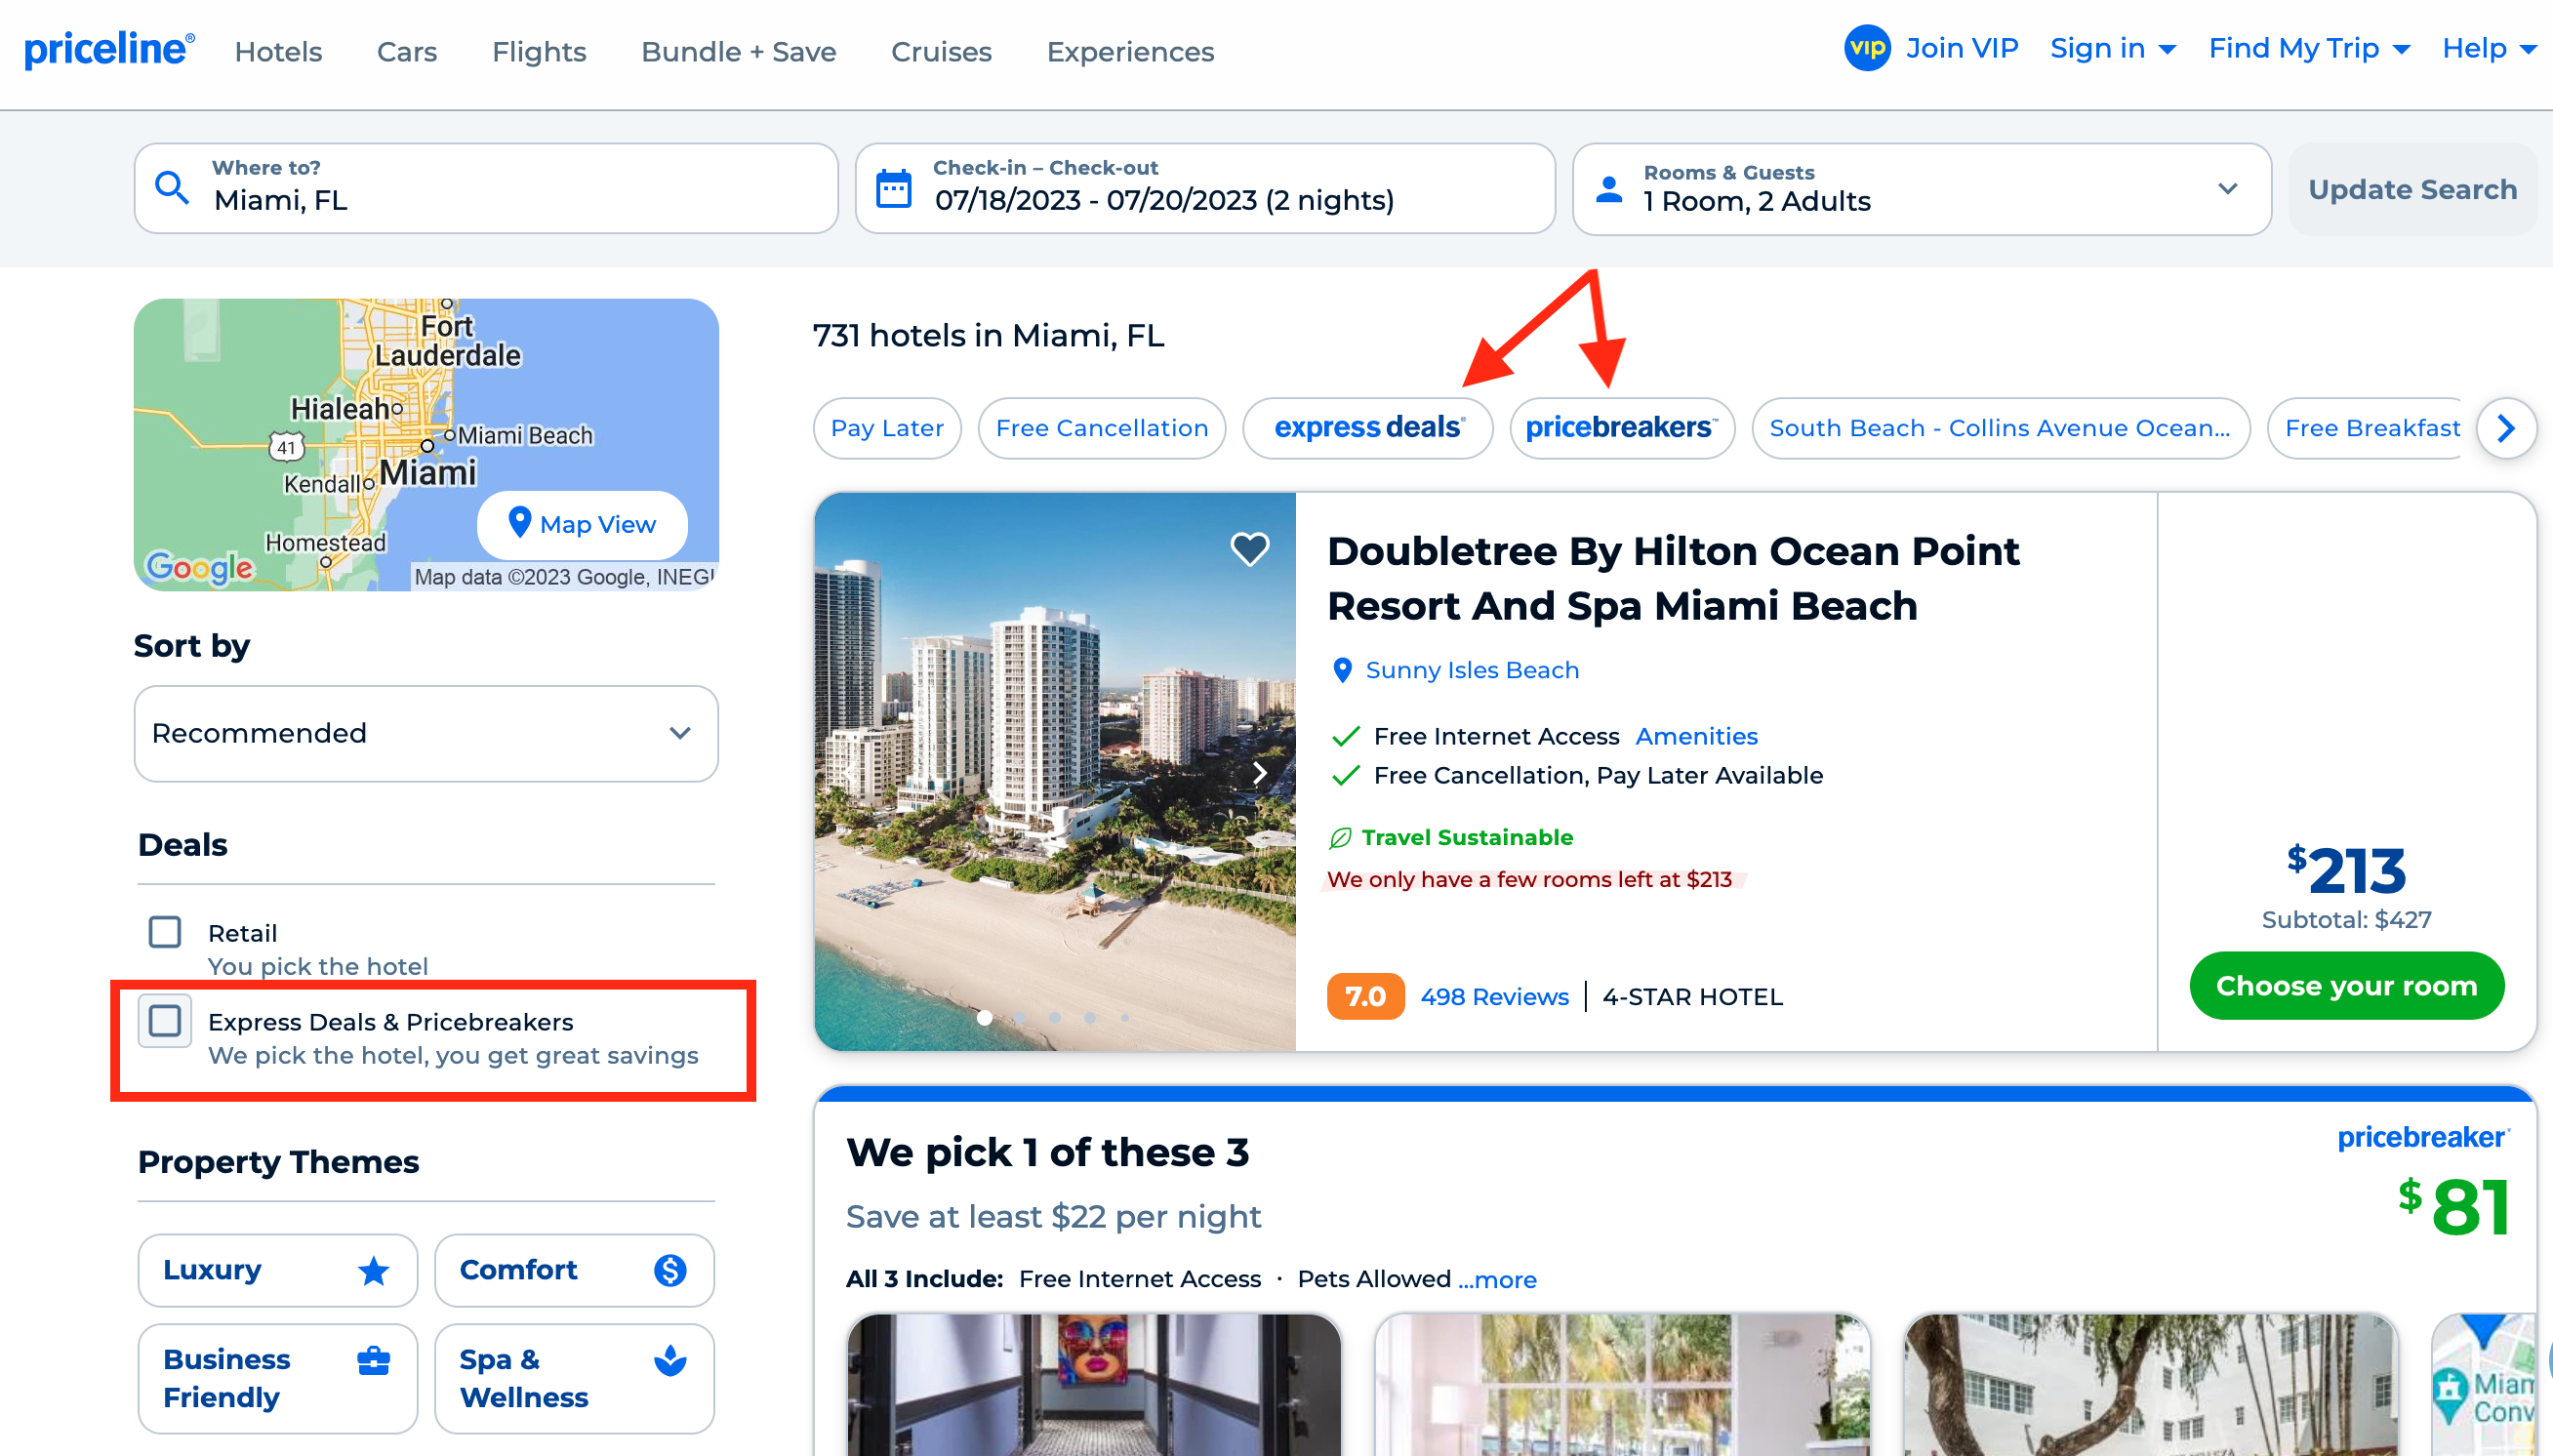Show previous Doubletree photo arrow
The height and width of the screenshot is (1456, 2553).
pyautogui.click(x=850, y=772)
